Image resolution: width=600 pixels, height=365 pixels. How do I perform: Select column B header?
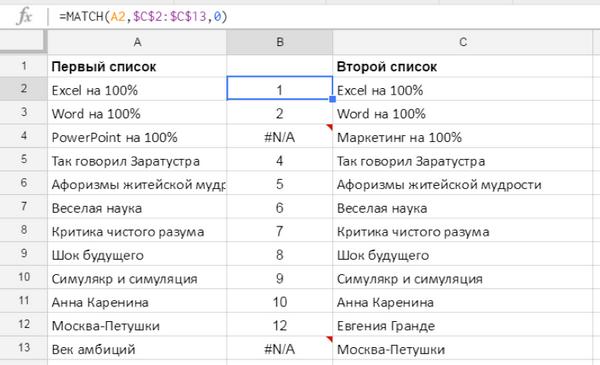[280, 42]
